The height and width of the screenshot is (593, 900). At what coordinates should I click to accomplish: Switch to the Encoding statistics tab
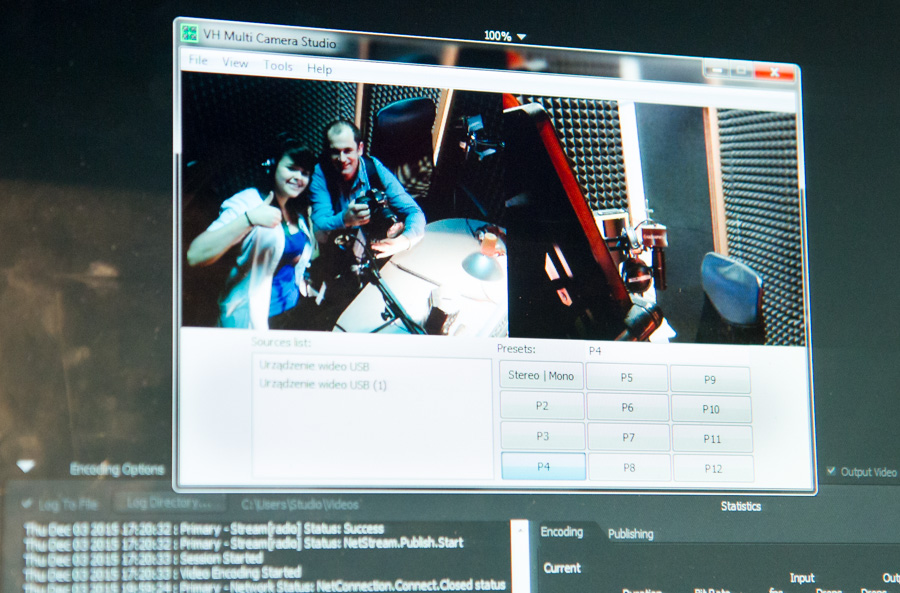[x=561, y=532]
